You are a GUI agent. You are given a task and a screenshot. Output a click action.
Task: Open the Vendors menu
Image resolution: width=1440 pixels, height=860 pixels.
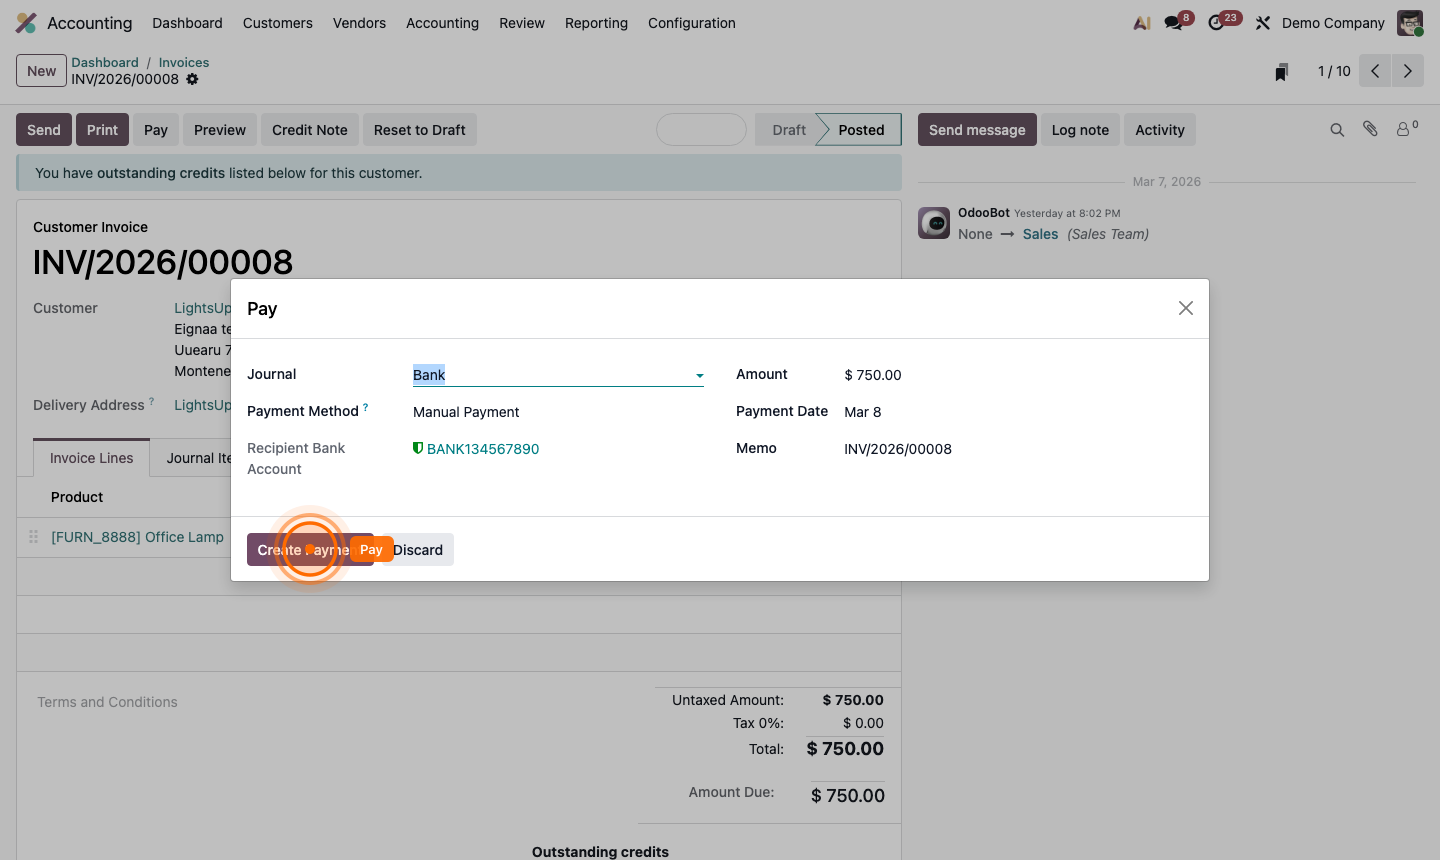click(359, 23)
